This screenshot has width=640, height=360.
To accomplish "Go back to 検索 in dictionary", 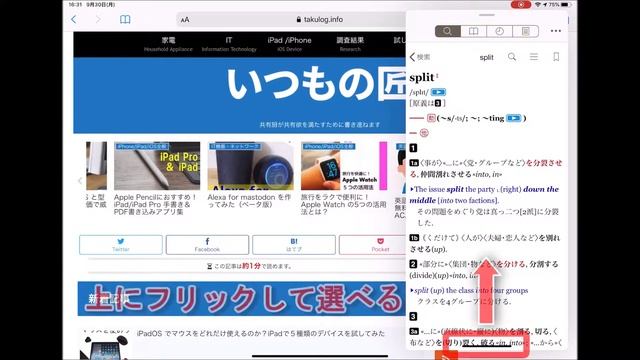I will 420,57.
